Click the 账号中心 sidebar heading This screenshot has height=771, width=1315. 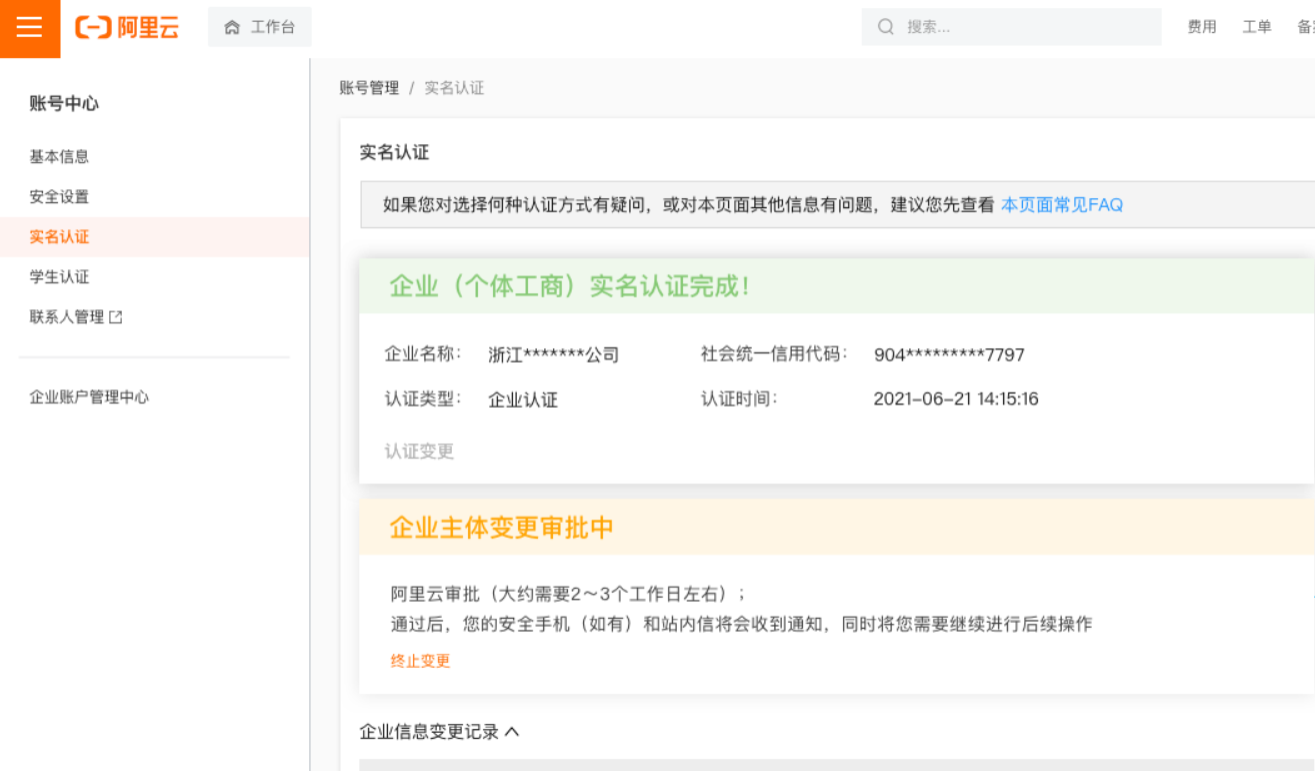[64, 104]
